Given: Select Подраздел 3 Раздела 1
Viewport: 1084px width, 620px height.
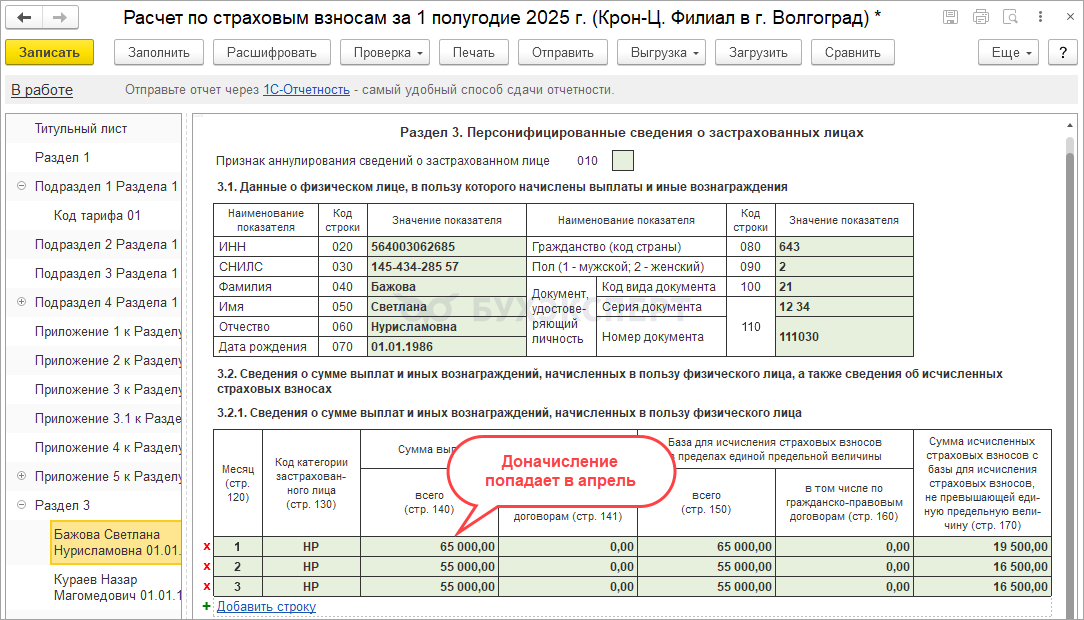Looking at the screenshot, I should [x=106, y=274].
